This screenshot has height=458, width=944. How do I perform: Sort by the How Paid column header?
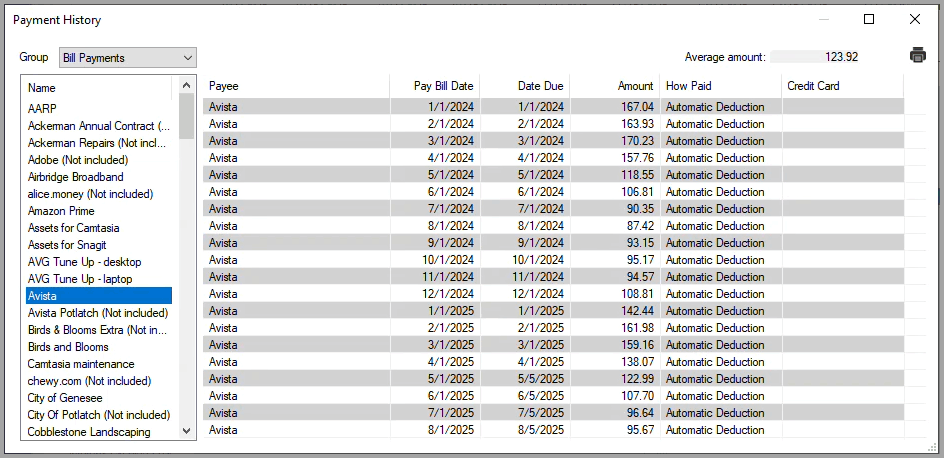tap(721, 86)
